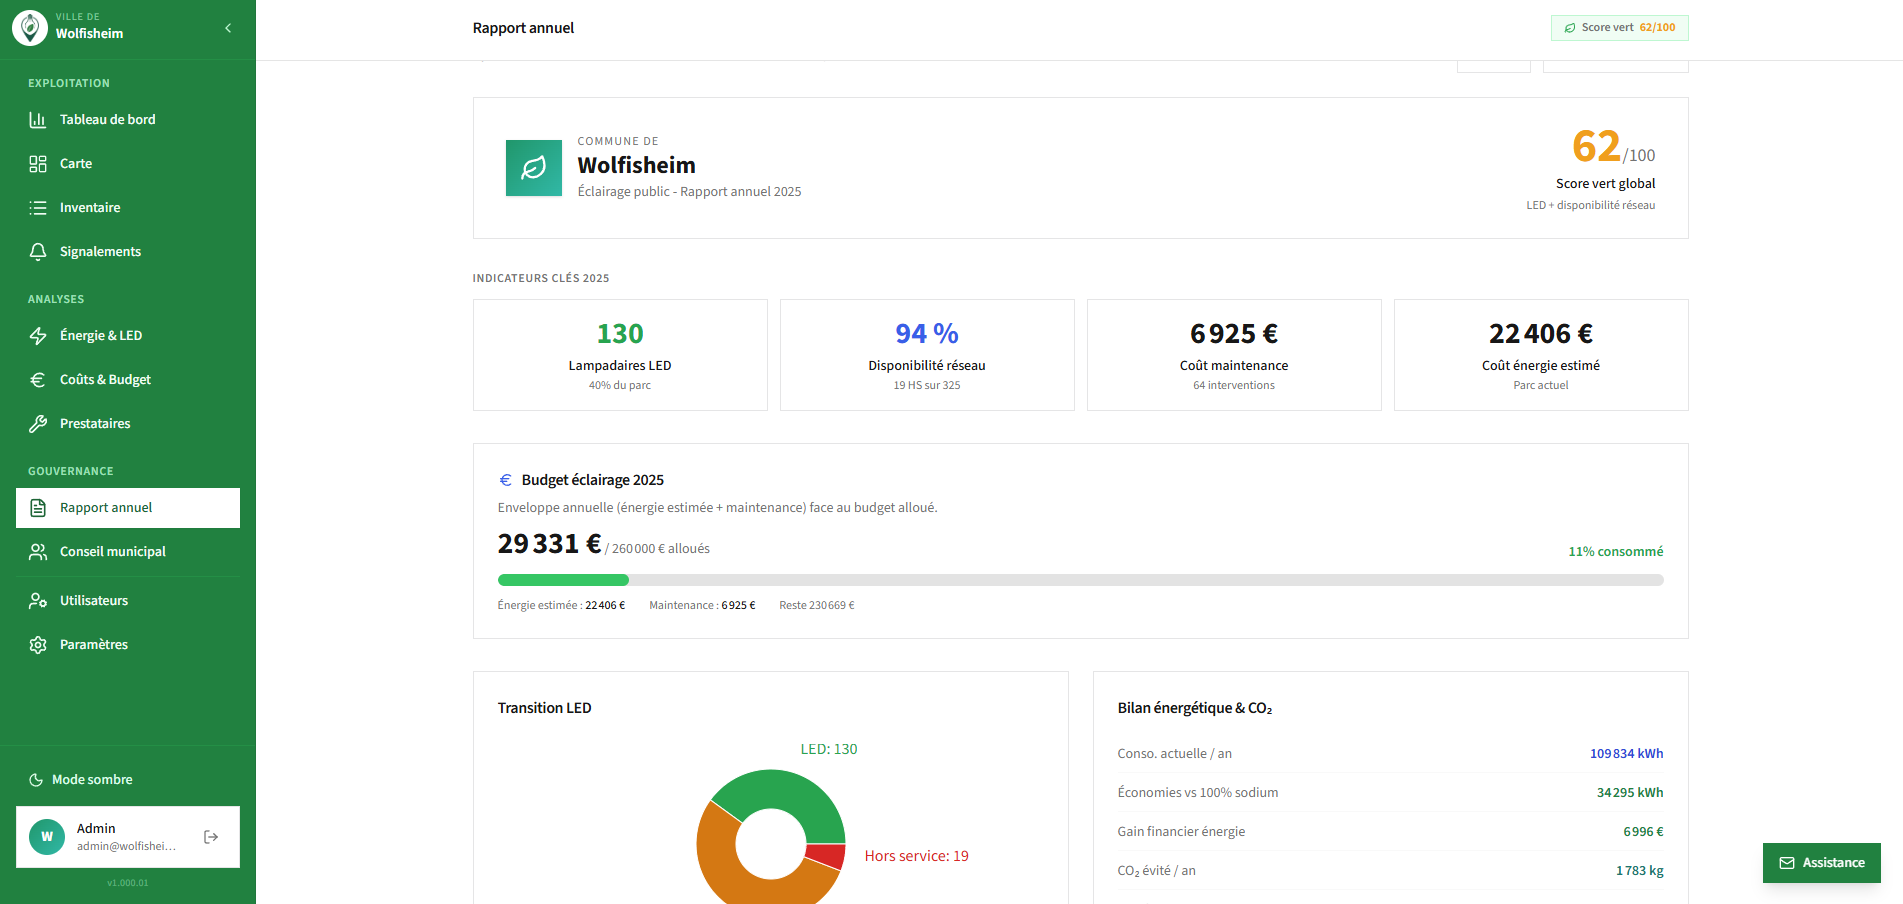Open Énergie & LED lightning icon
Image resolution: width=1903 pixels, height=904 pixels.
[x=38, y=336]
